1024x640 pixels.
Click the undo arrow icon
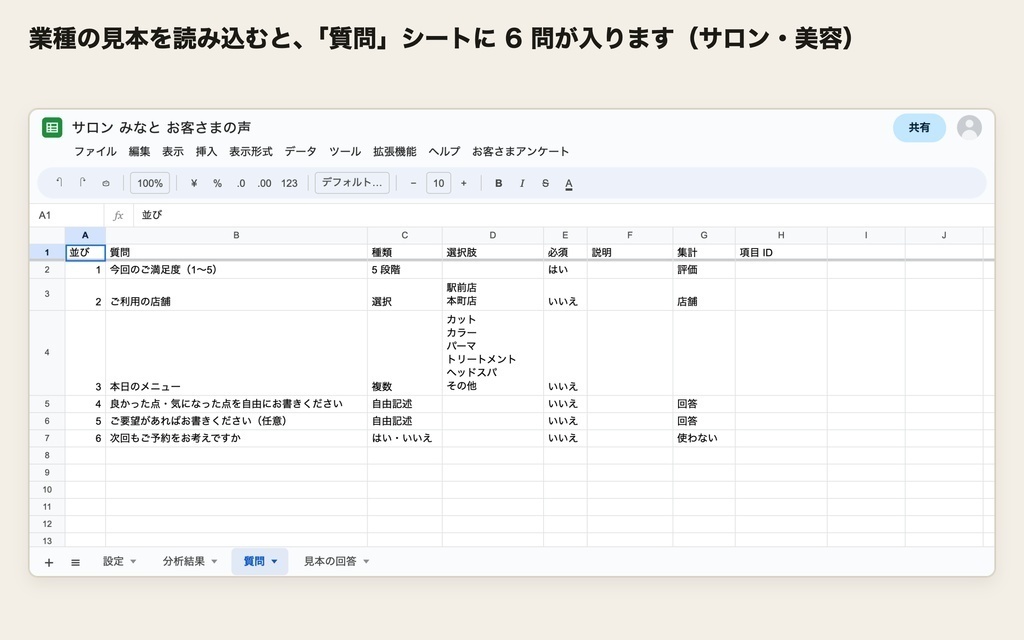click(59, 183)
